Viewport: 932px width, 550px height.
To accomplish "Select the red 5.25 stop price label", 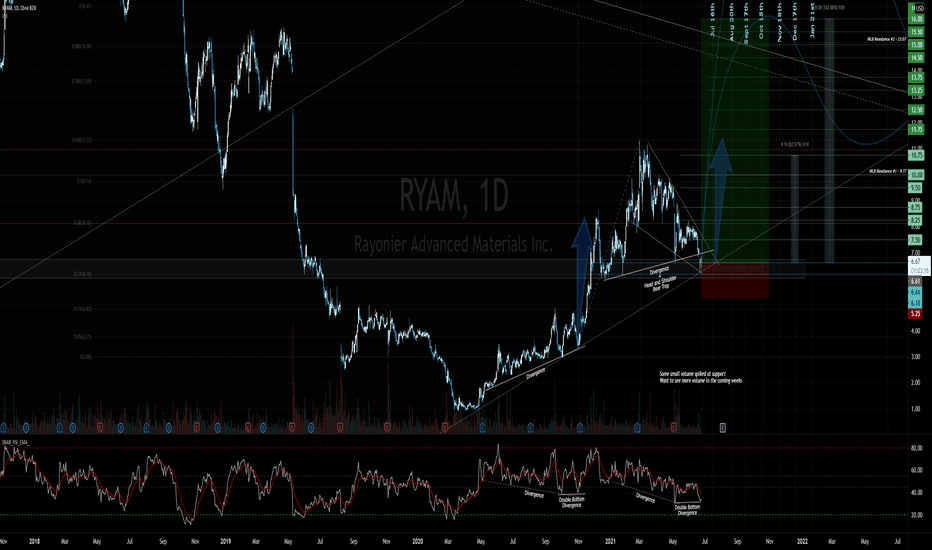I will (915, 314).
